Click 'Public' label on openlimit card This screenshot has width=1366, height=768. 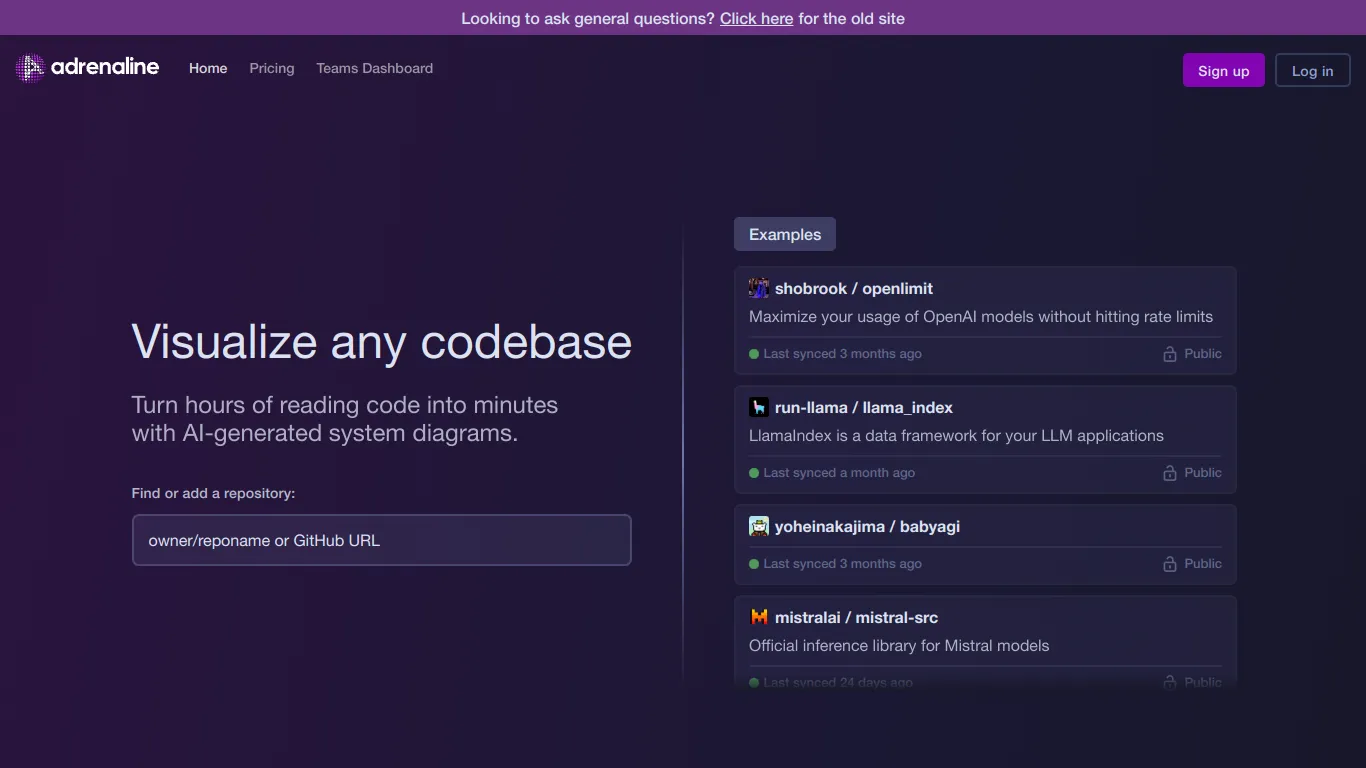click(x=1203, y=354)
